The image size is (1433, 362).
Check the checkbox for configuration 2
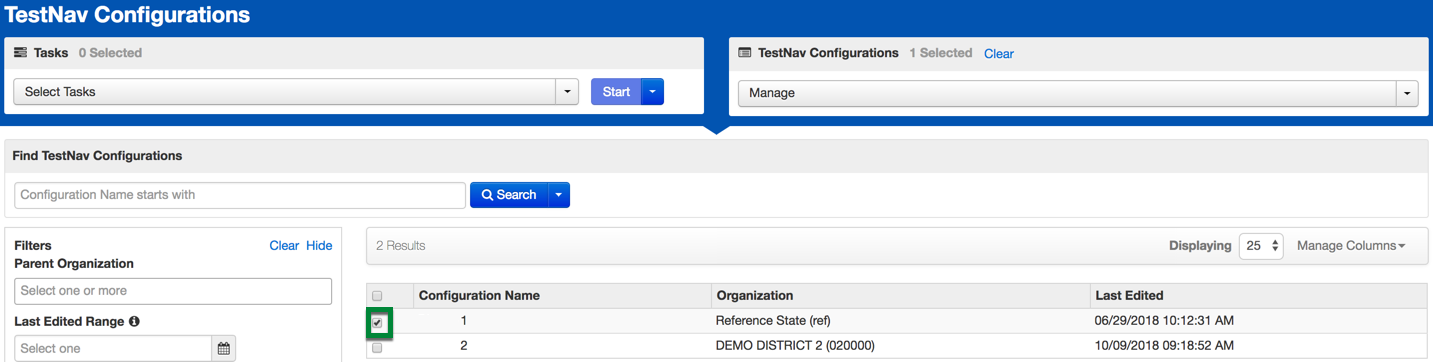coord(377,348)
